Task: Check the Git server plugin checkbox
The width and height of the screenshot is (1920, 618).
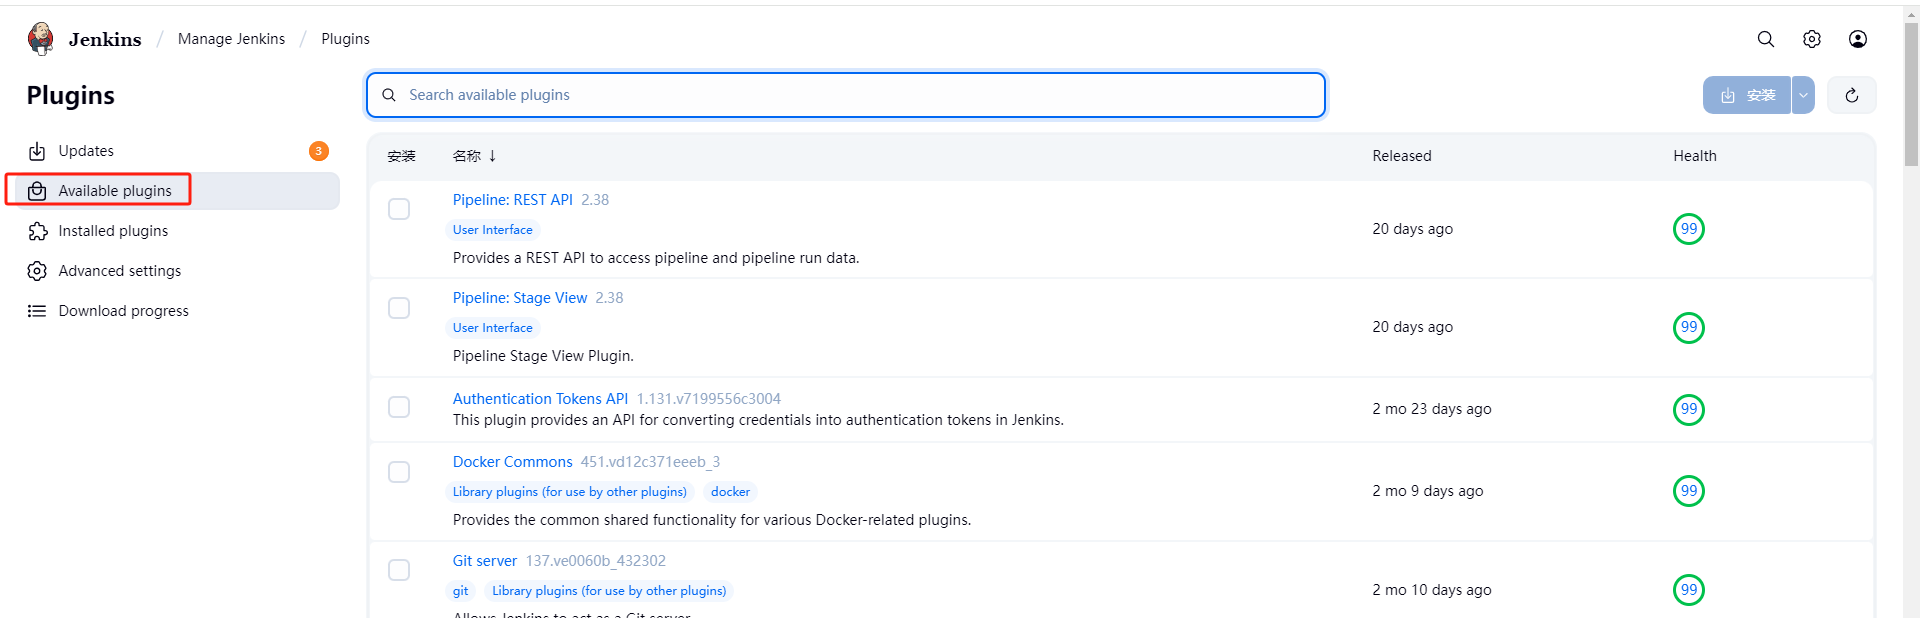Action: tap(399, 570)
